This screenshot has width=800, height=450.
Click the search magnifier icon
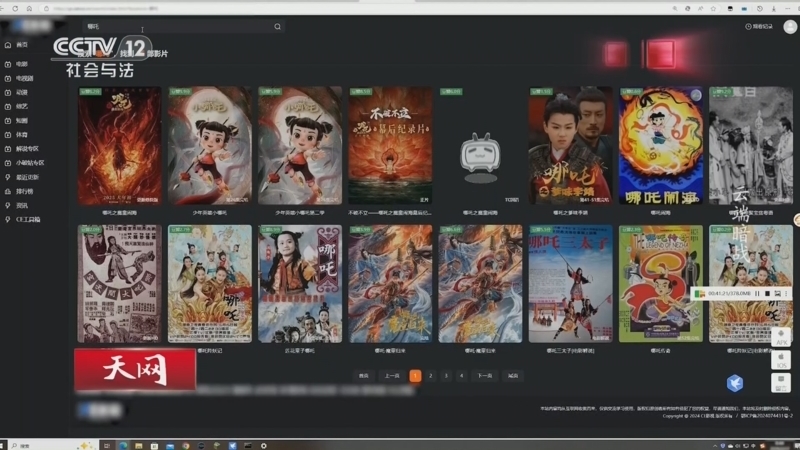(x=277, y=27)
